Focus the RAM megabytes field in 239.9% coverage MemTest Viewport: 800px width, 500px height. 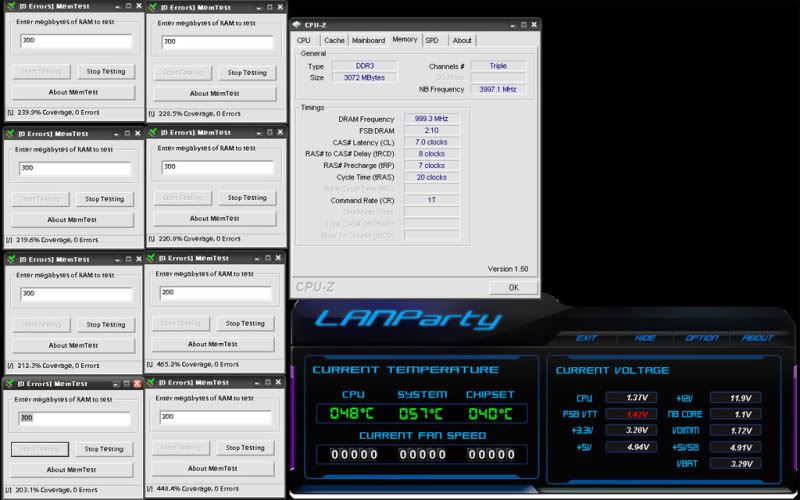(x=76, y=41)
